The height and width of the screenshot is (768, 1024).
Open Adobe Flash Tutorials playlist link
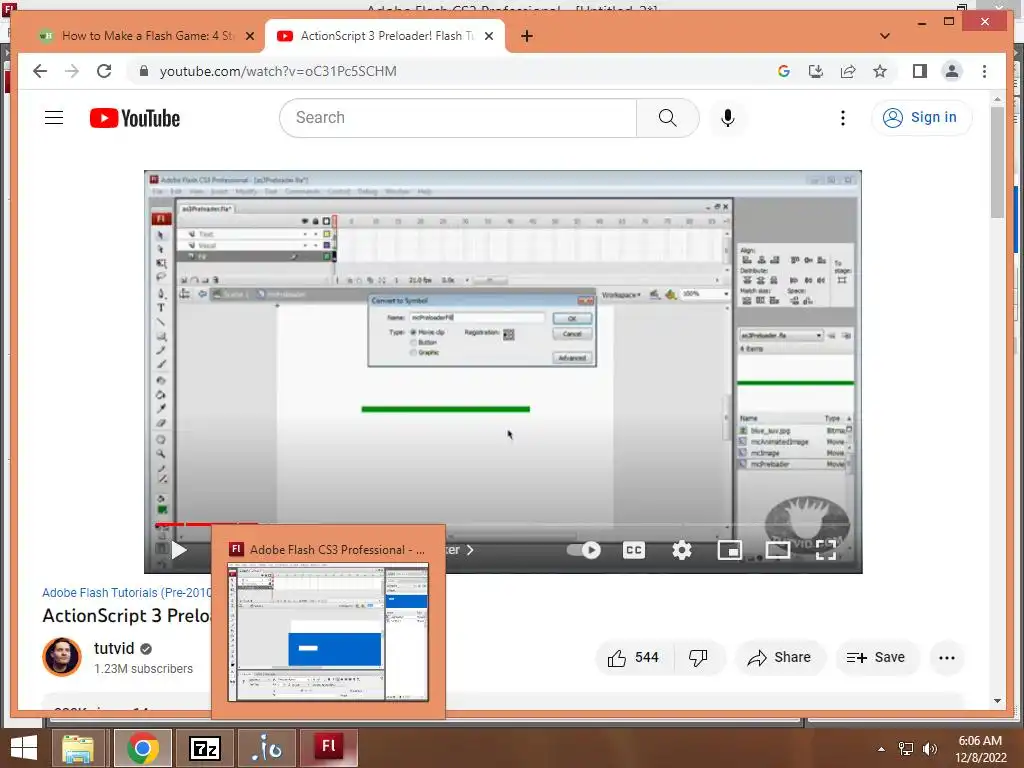(x=127, y=593)
